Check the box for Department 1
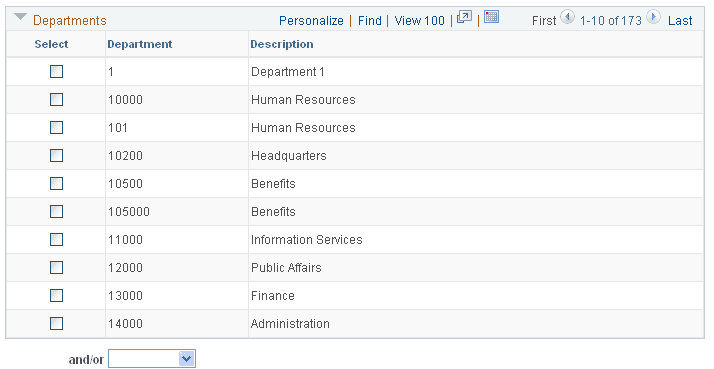This screenshot has height=369, width=714. (x=56, y=72)
